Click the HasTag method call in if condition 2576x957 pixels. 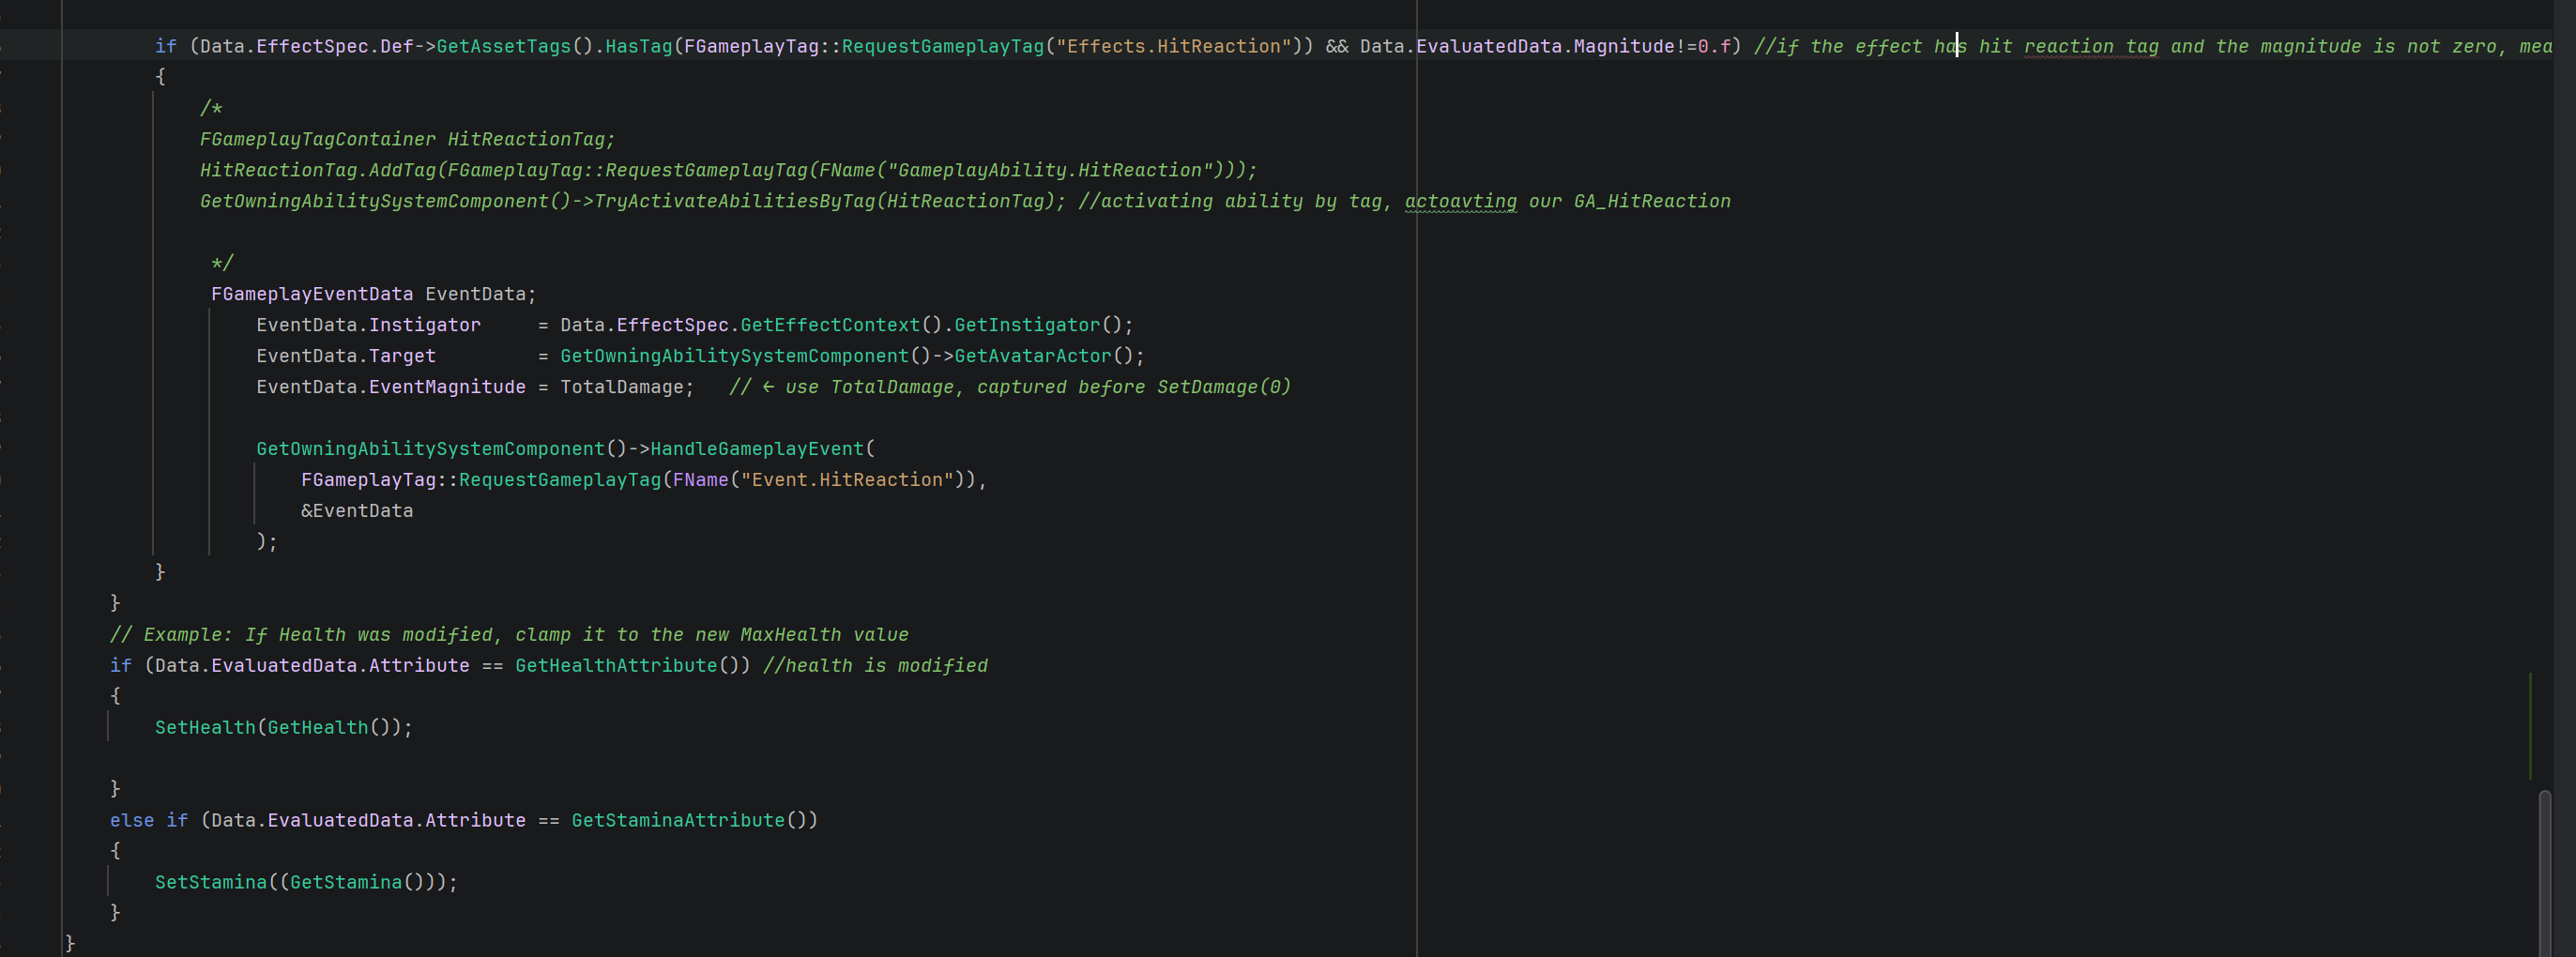tap(639, 47)
